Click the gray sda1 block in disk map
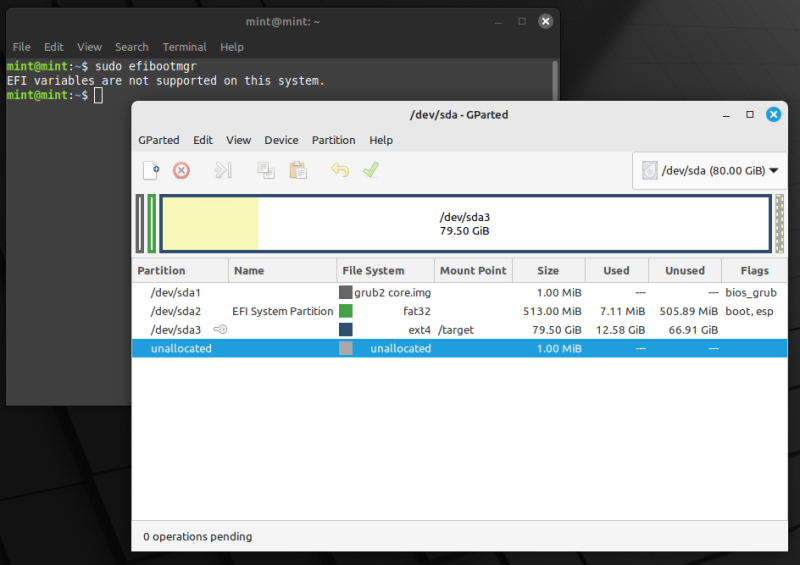Screen dimensions: 800x565 click(140, 224)
